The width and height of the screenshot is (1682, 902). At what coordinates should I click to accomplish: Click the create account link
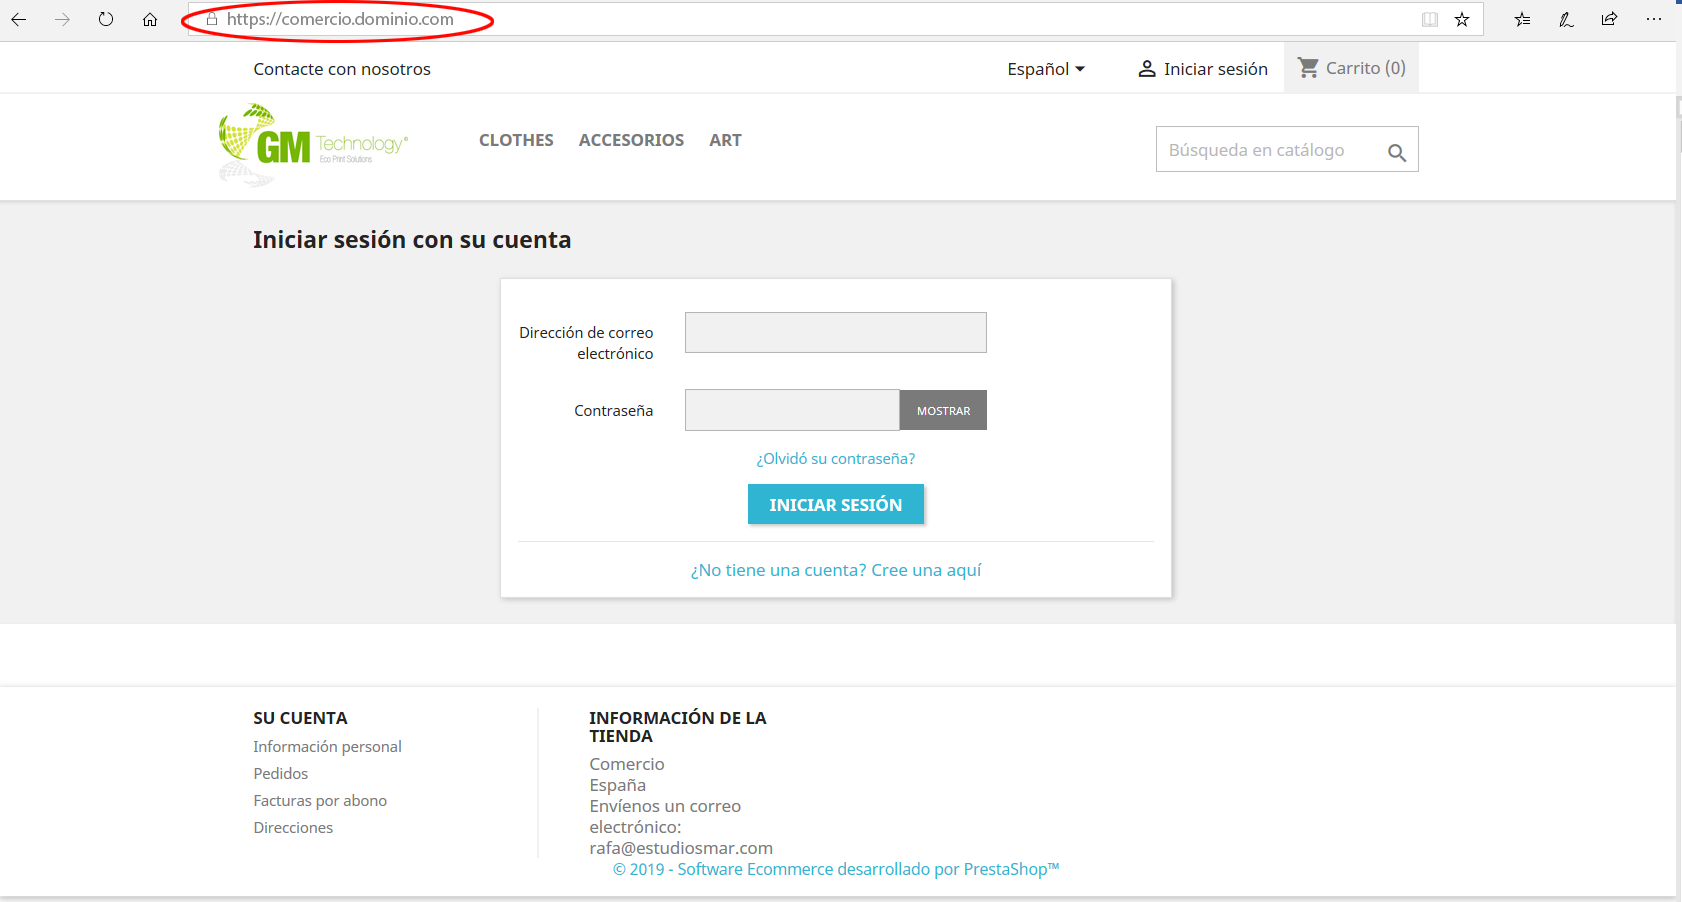[x=835, y=570]
